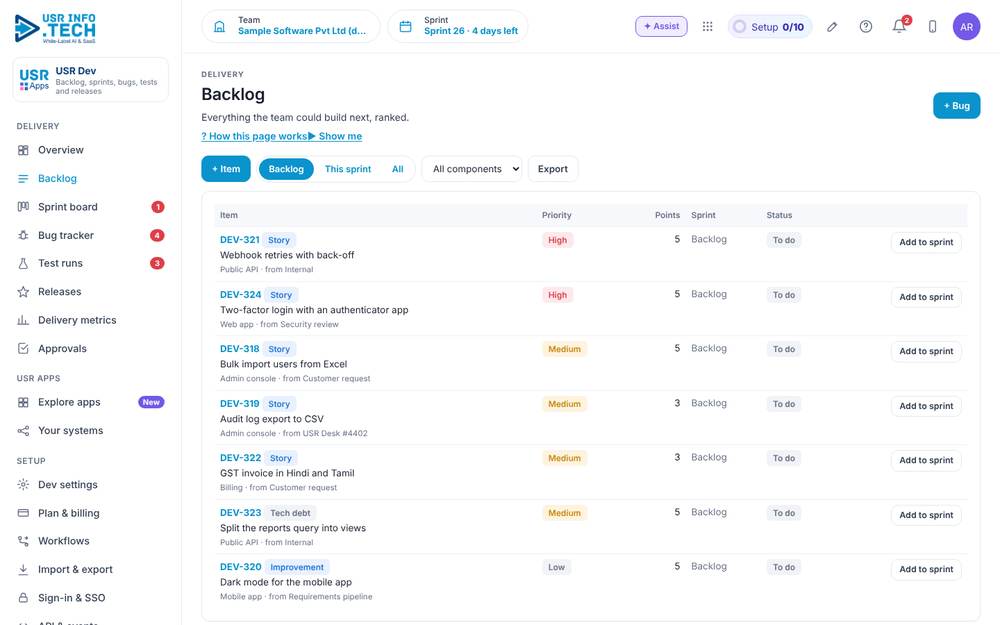Open the DEV-318 item link
This screenshot has width=1000, height=625.
(x=240, y=349)
